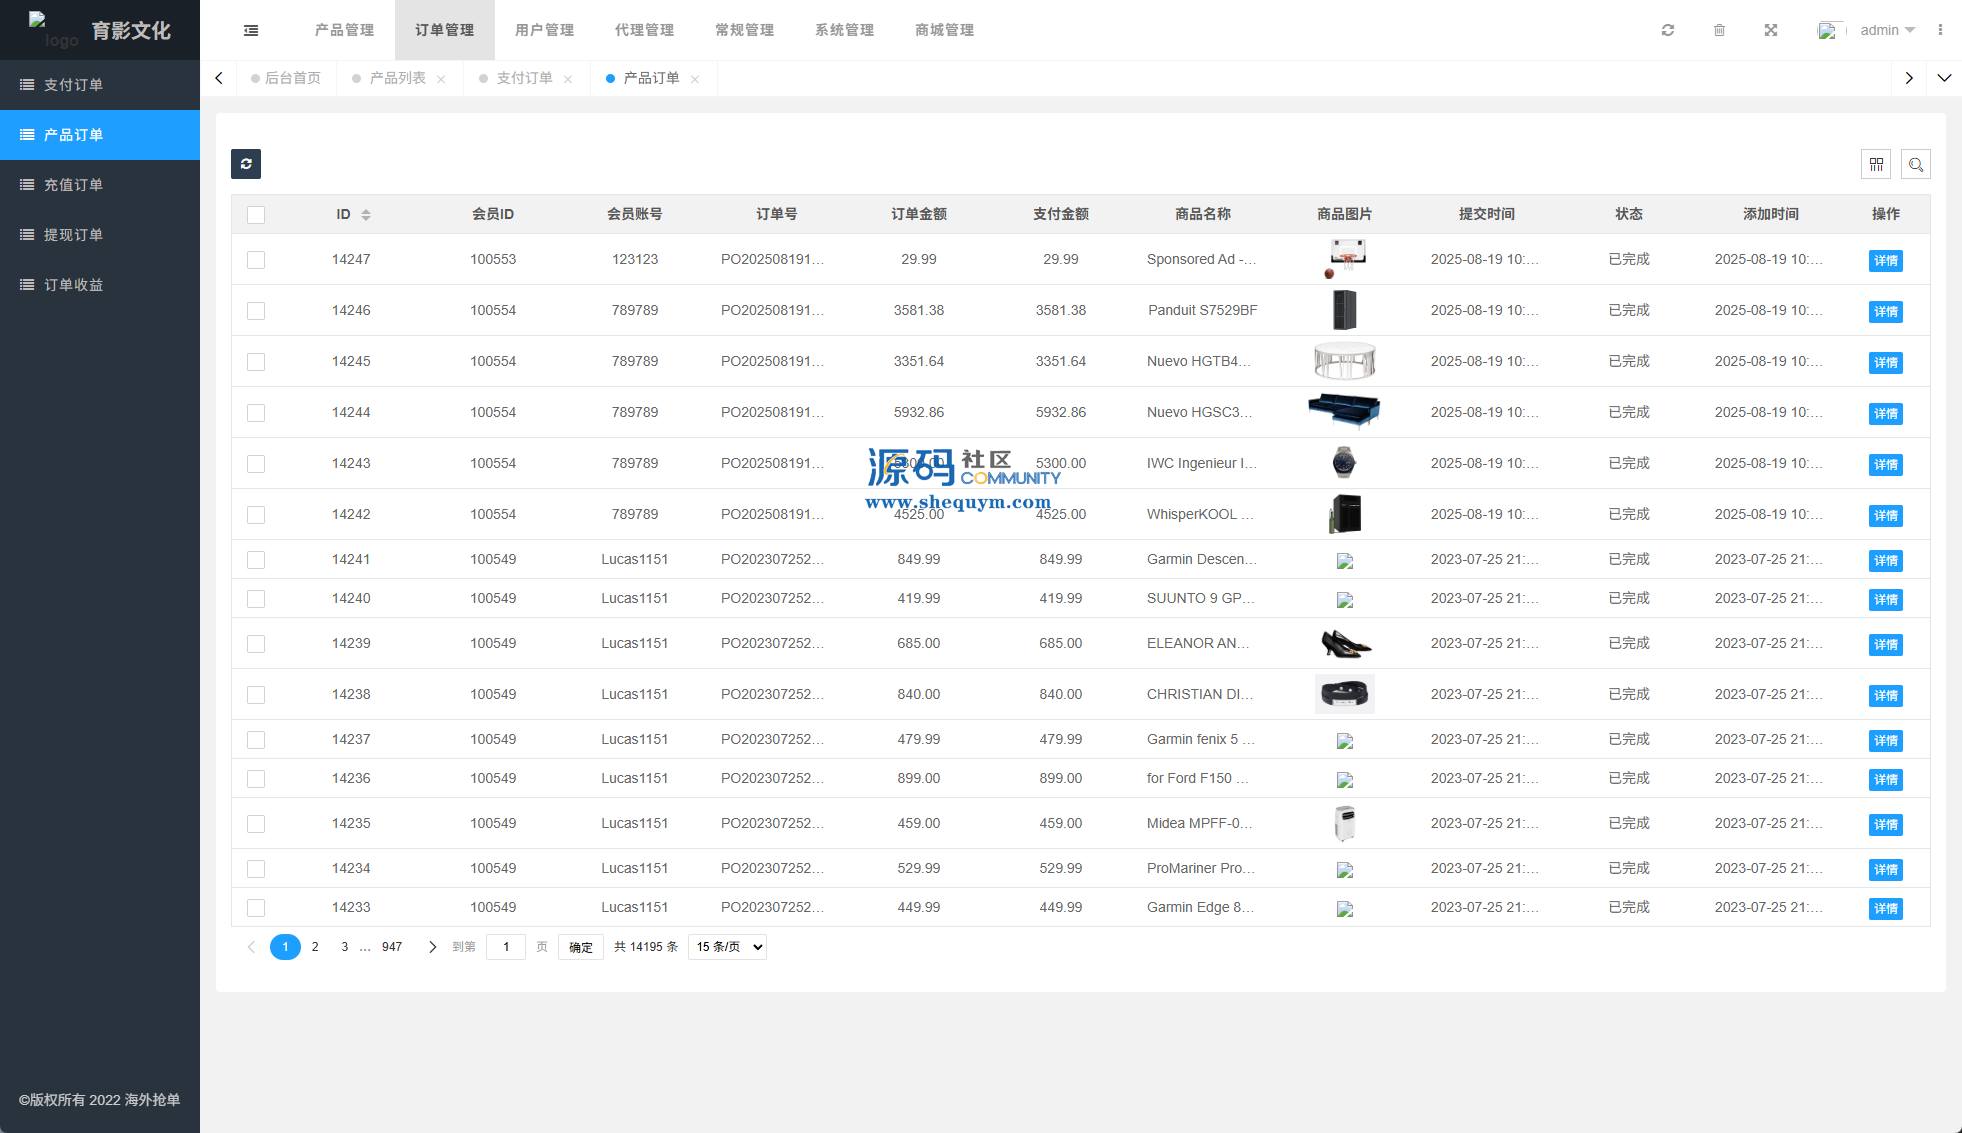Expand the tab list chevron dropdown
The width and height of the screenshot is (1962, 1133).
tap(1944, 78)
